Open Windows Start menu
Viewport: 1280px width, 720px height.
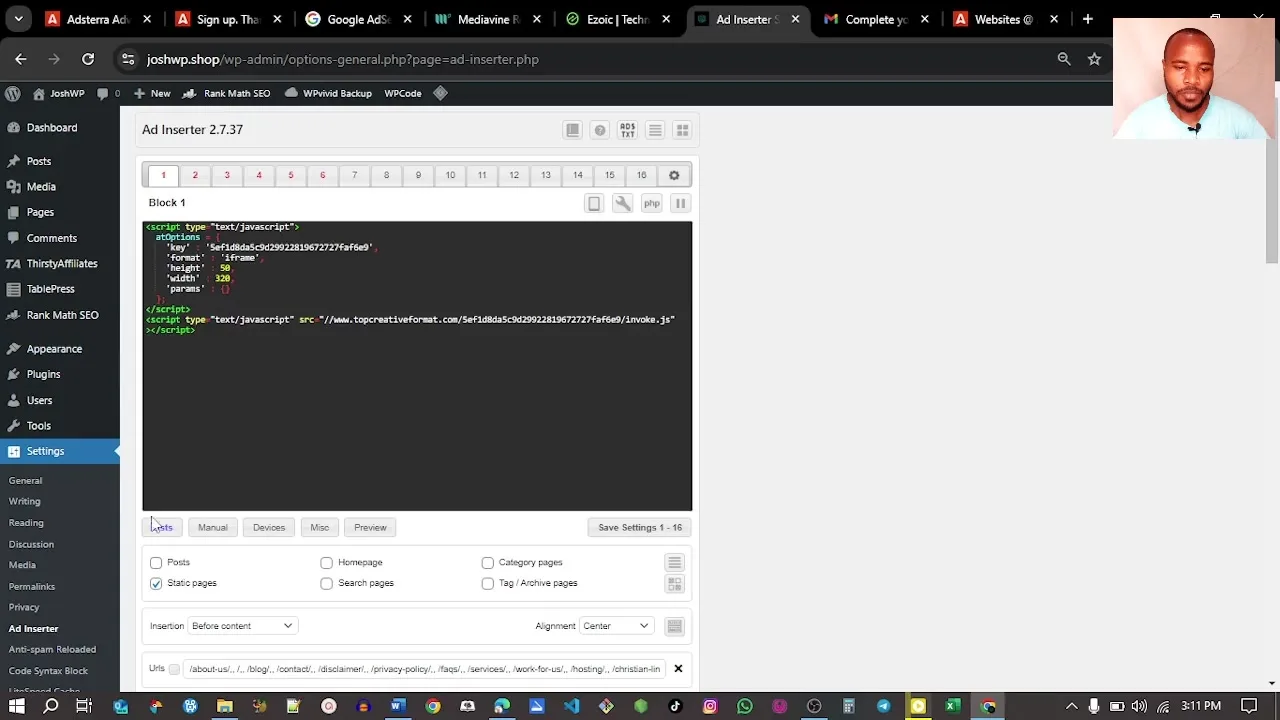17,706
